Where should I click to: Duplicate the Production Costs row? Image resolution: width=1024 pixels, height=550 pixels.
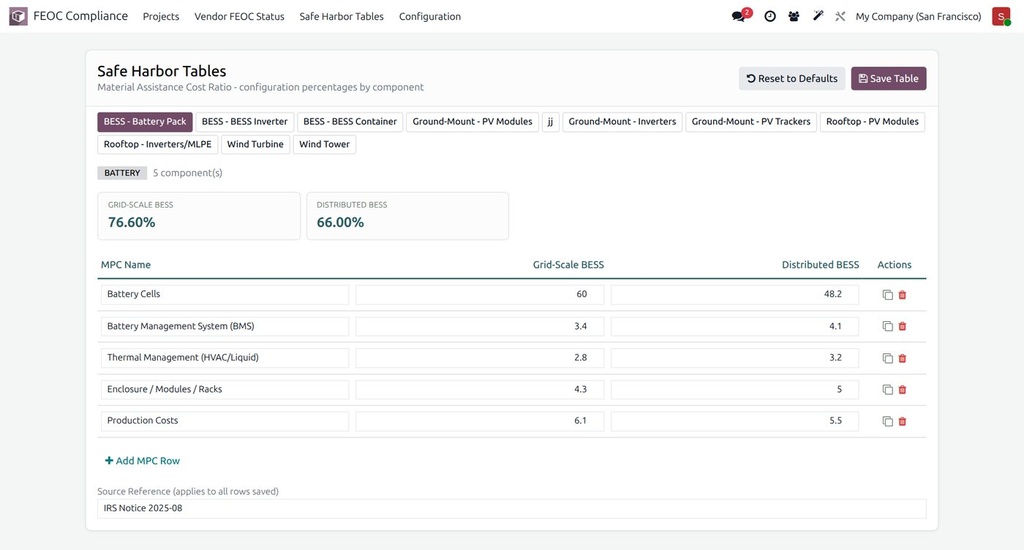pos(887,421)
